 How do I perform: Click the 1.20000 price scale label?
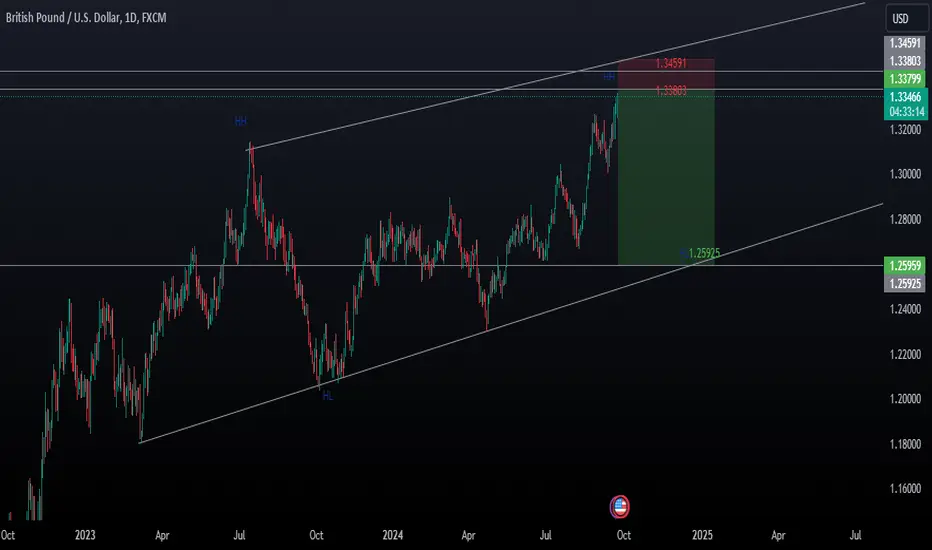pos(905,399)
